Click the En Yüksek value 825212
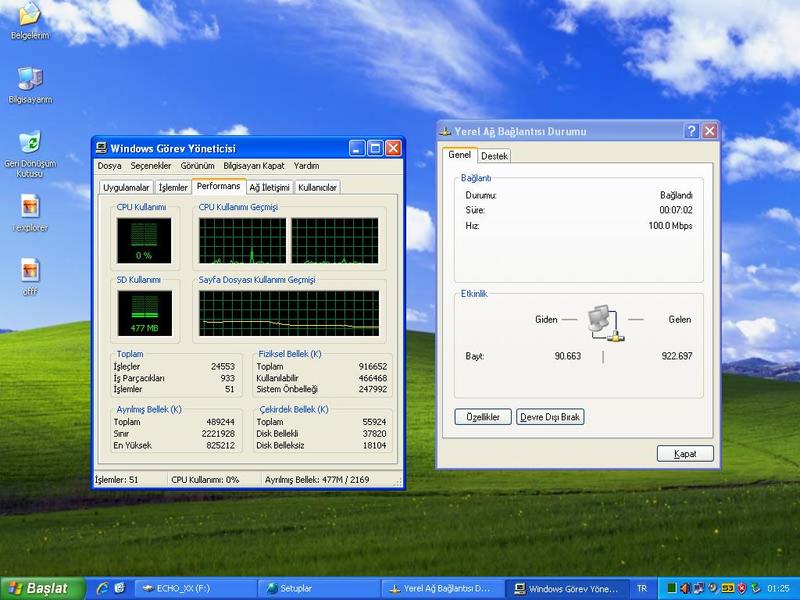This screenshot has width=800, height=600. (x=220, y=445)
